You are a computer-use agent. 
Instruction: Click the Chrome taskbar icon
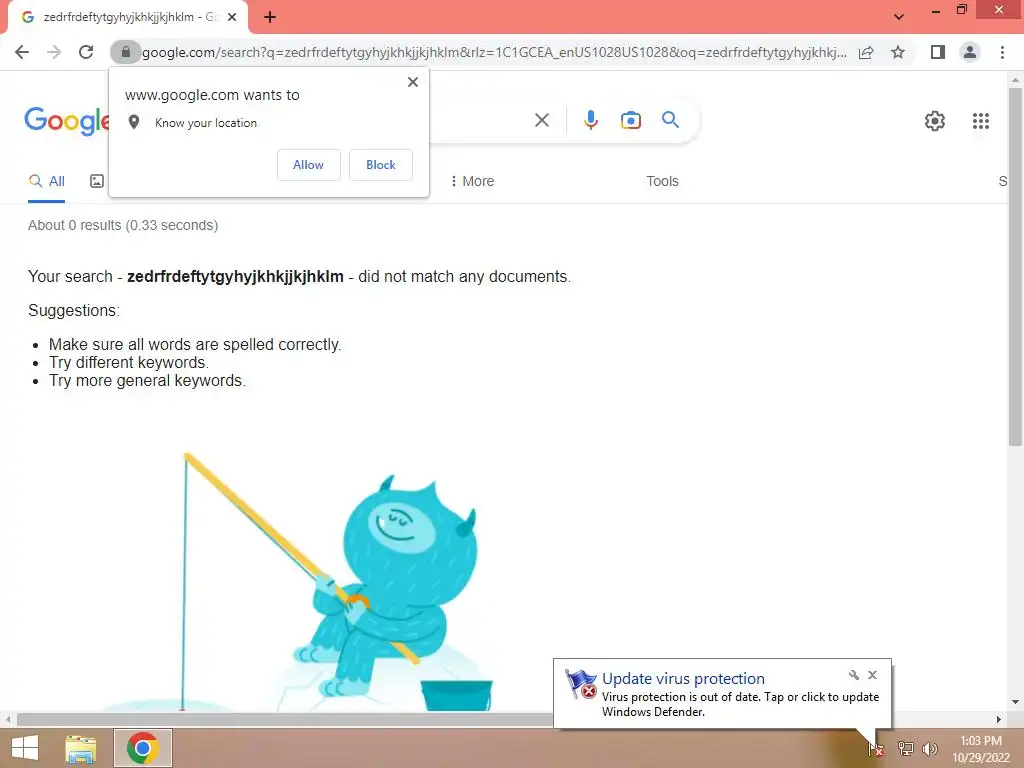point(143,748)
